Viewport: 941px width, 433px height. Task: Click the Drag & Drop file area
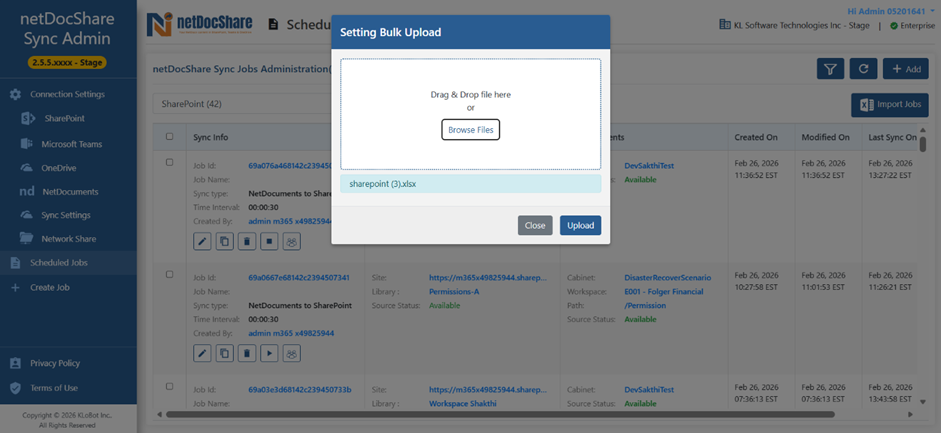[x=470, y=114]
